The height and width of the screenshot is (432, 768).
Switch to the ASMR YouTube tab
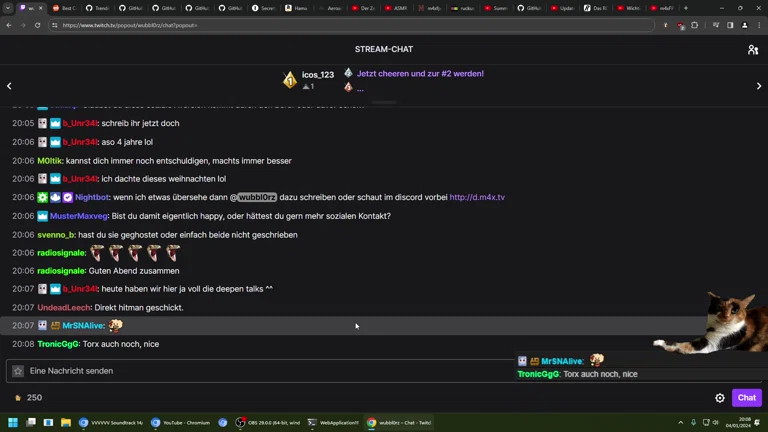click(397, 8)
